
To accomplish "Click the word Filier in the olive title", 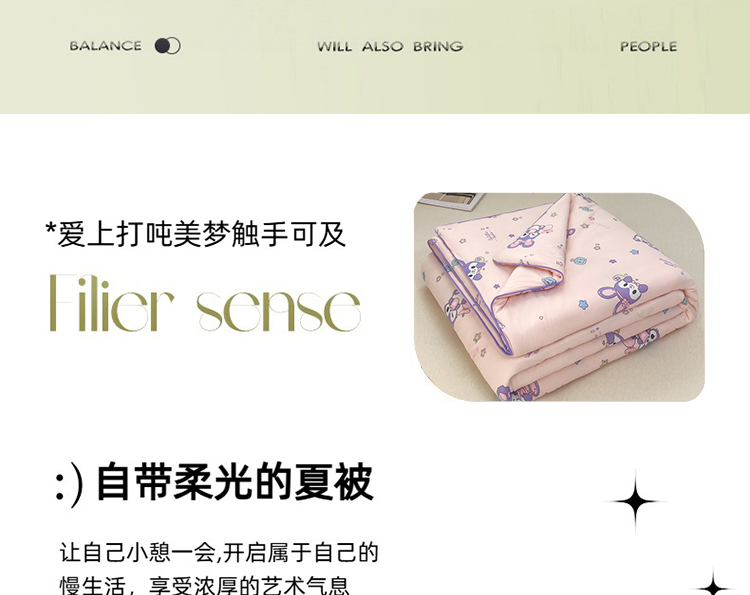I will (x=111, y=303).
